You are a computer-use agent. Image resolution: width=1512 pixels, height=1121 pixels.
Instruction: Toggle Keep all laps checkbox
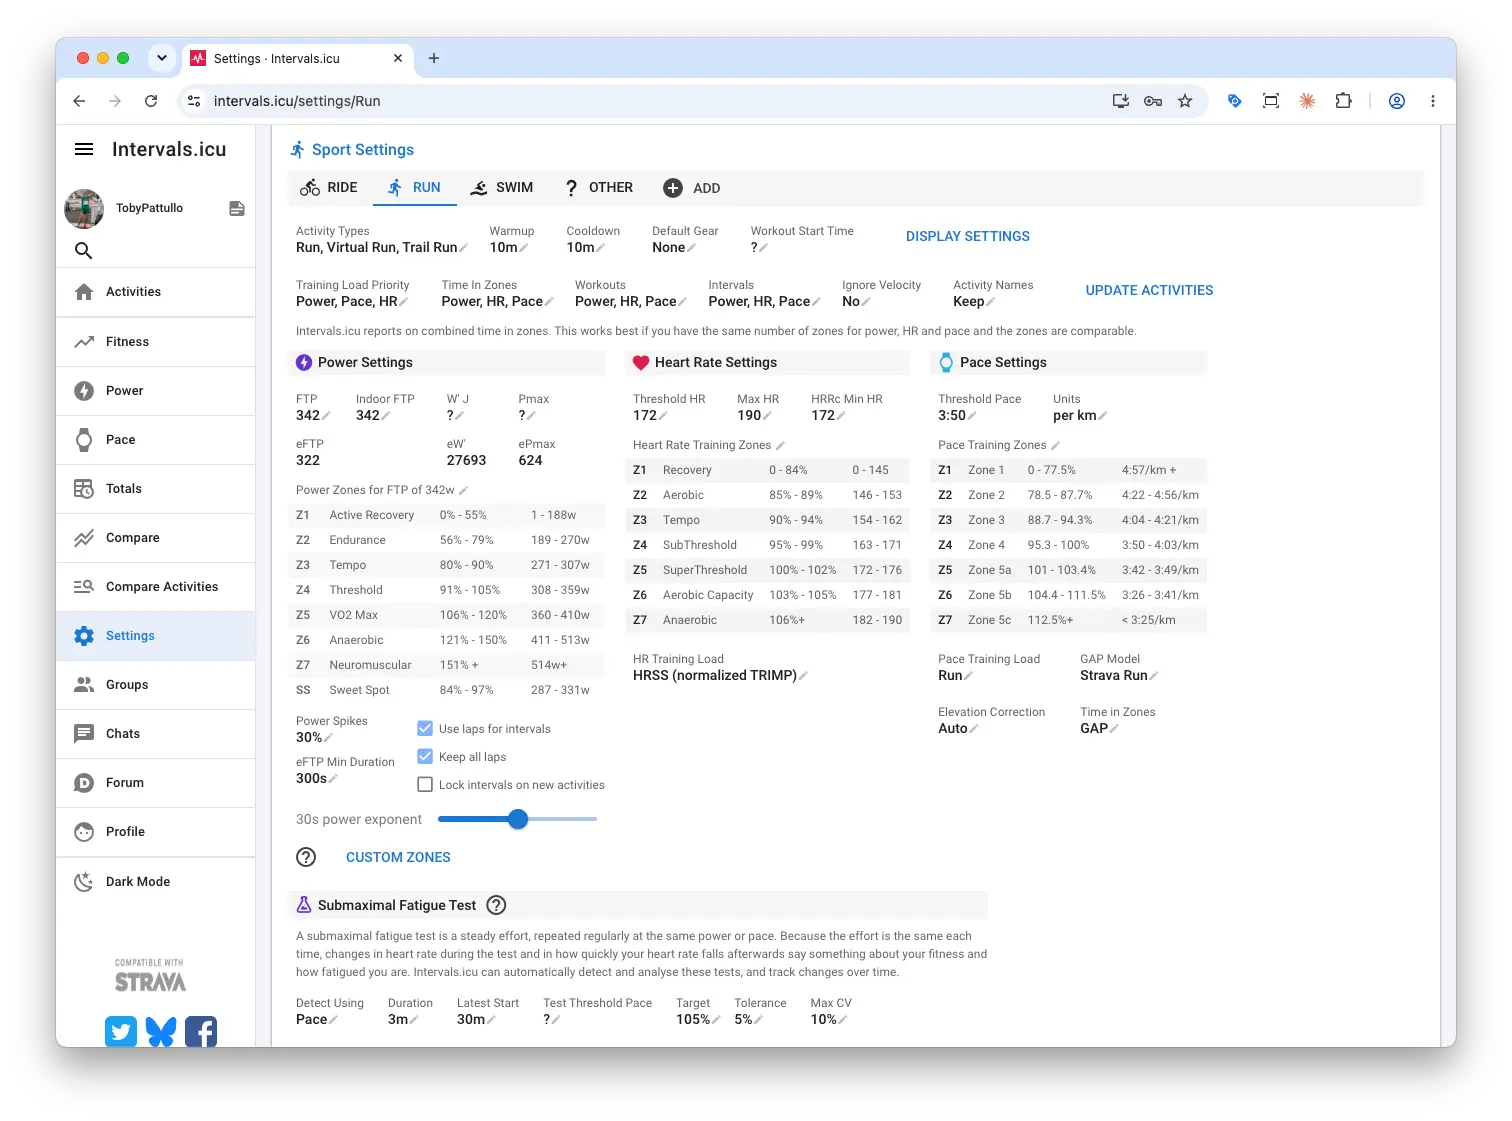point(425,756)
